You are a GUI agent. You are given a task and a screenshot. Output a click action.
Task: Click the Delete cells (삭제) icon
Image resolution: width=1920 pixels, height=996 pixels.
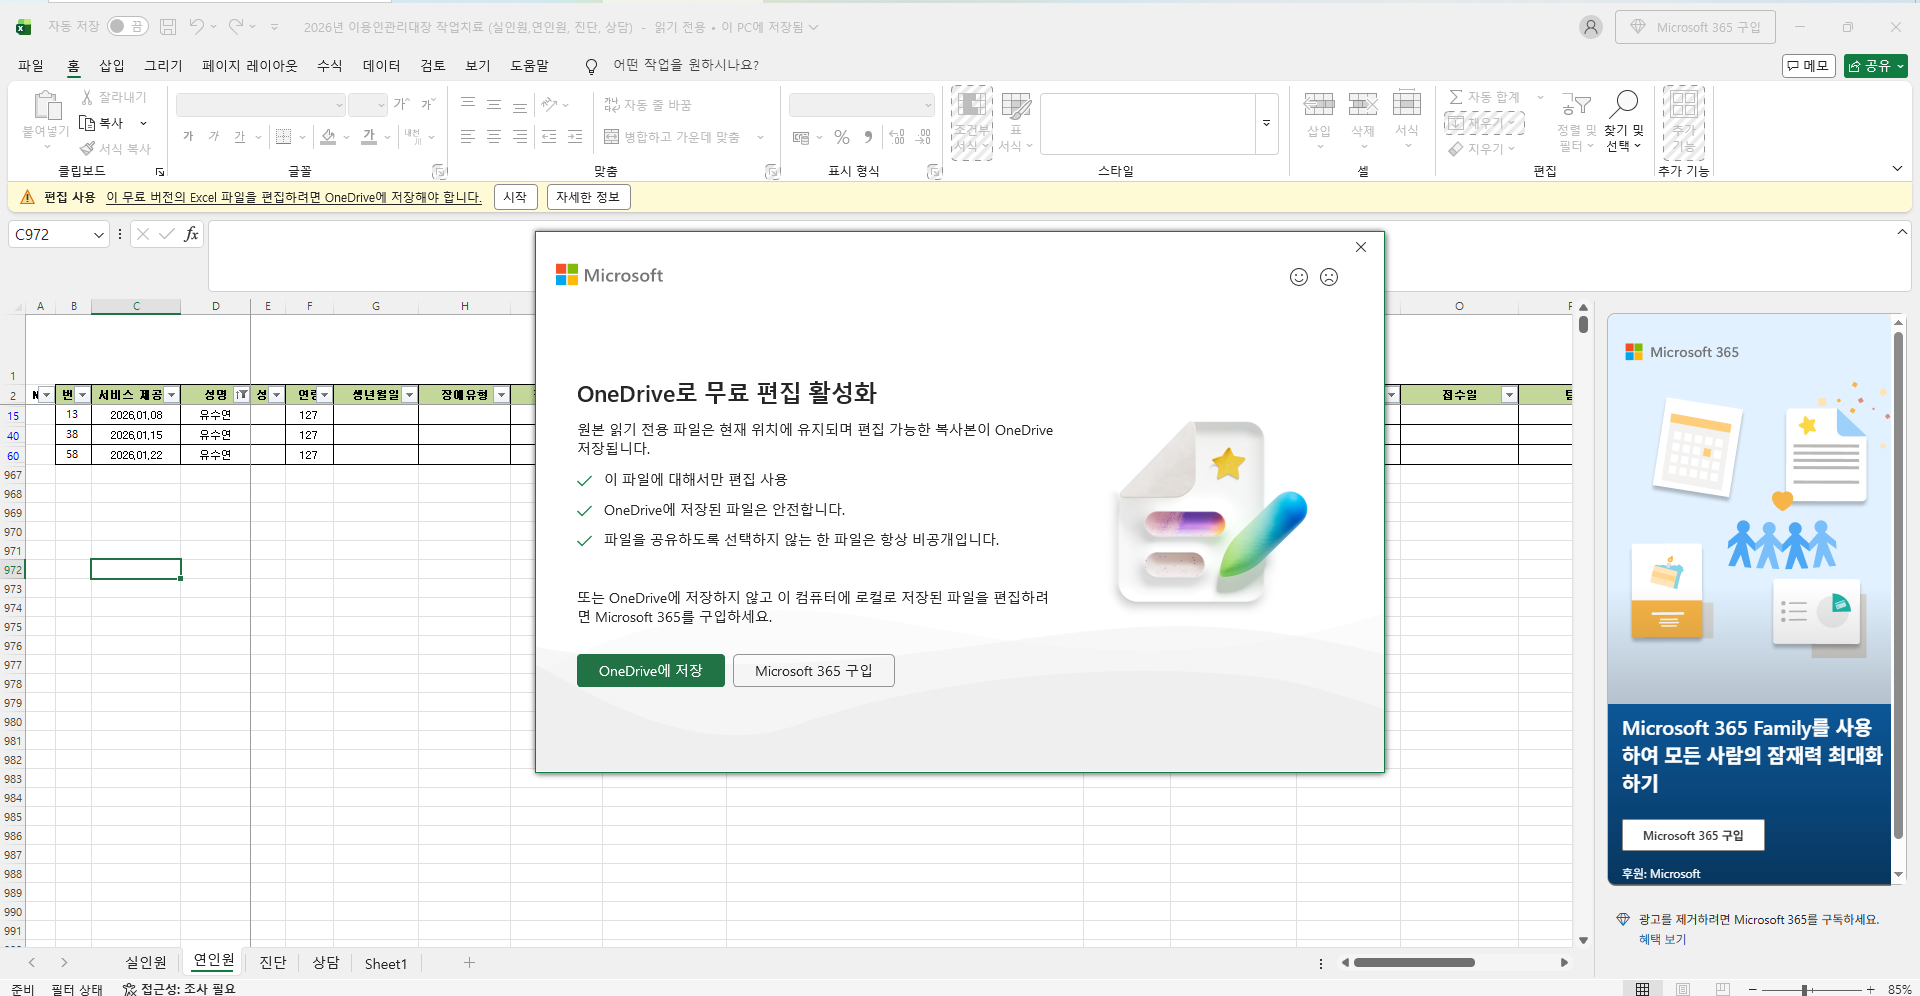(1363, 103)
